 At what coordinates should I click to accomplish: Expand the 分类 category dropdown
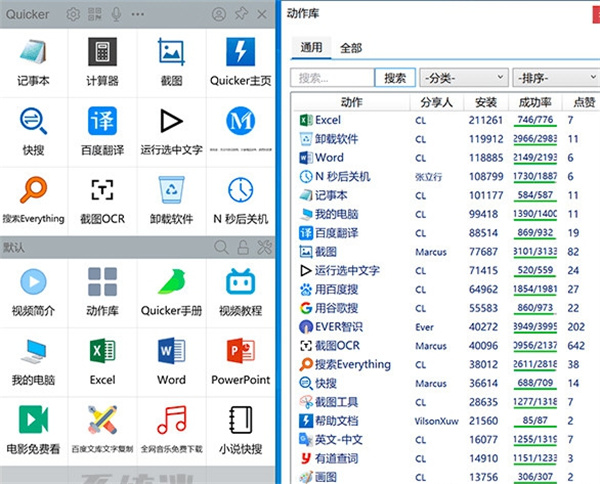coord(463,77)
